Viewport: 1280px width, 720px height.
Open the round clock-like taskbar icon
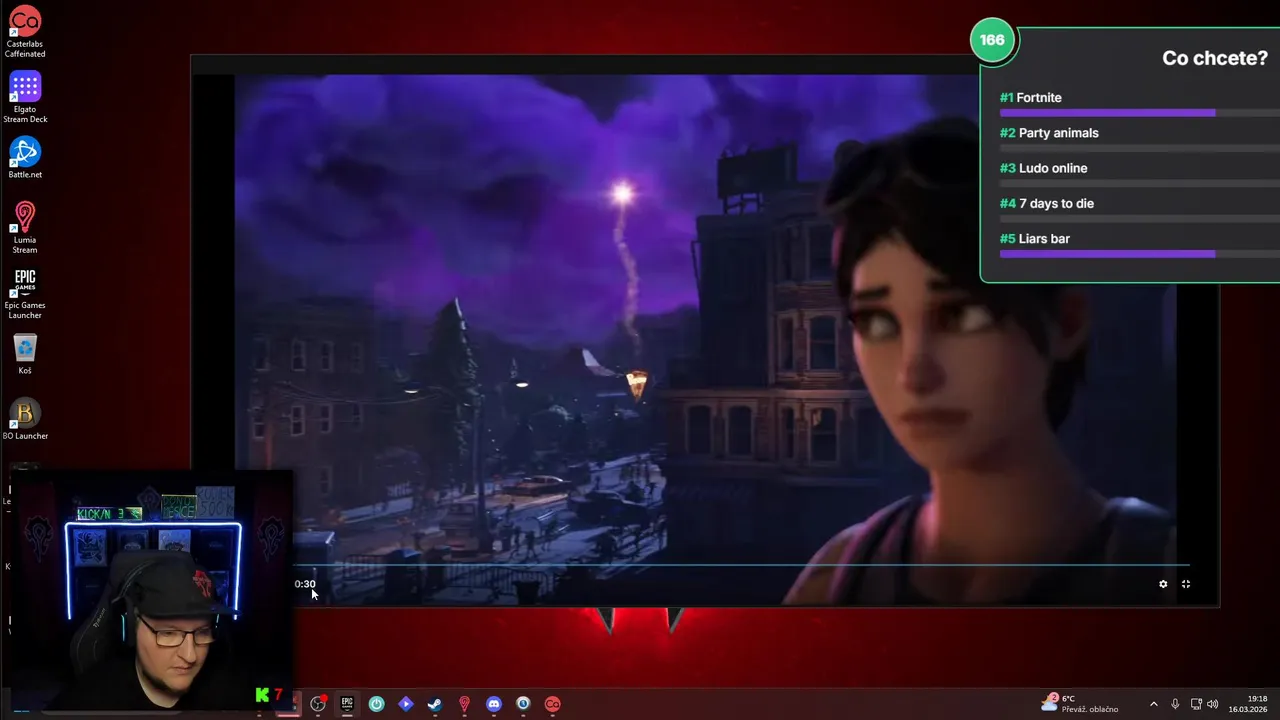(x=523, y=704)
